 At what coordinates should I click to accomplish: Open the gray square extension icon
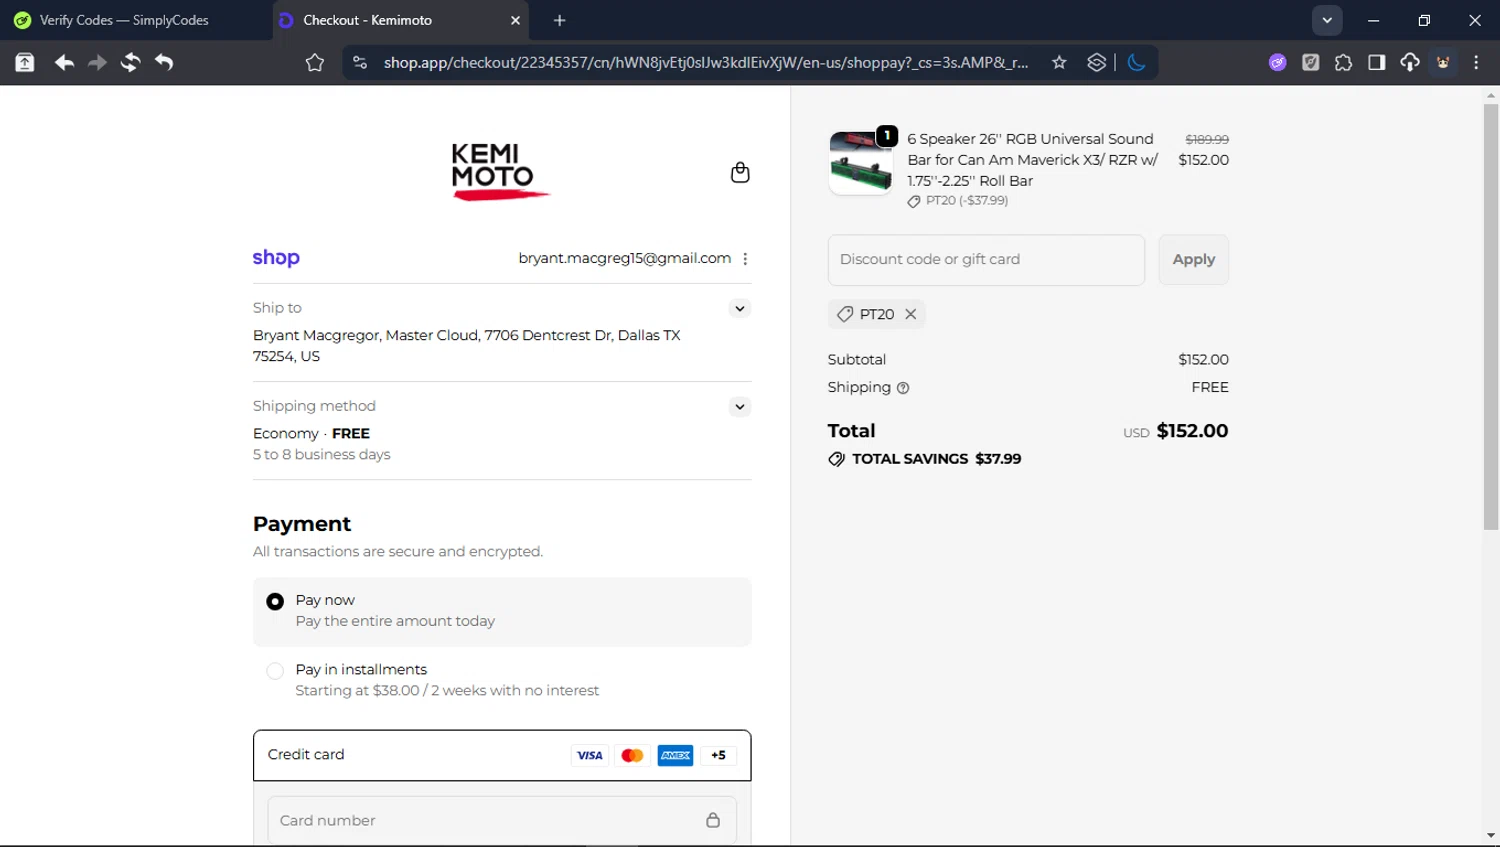pos(1310,62)
